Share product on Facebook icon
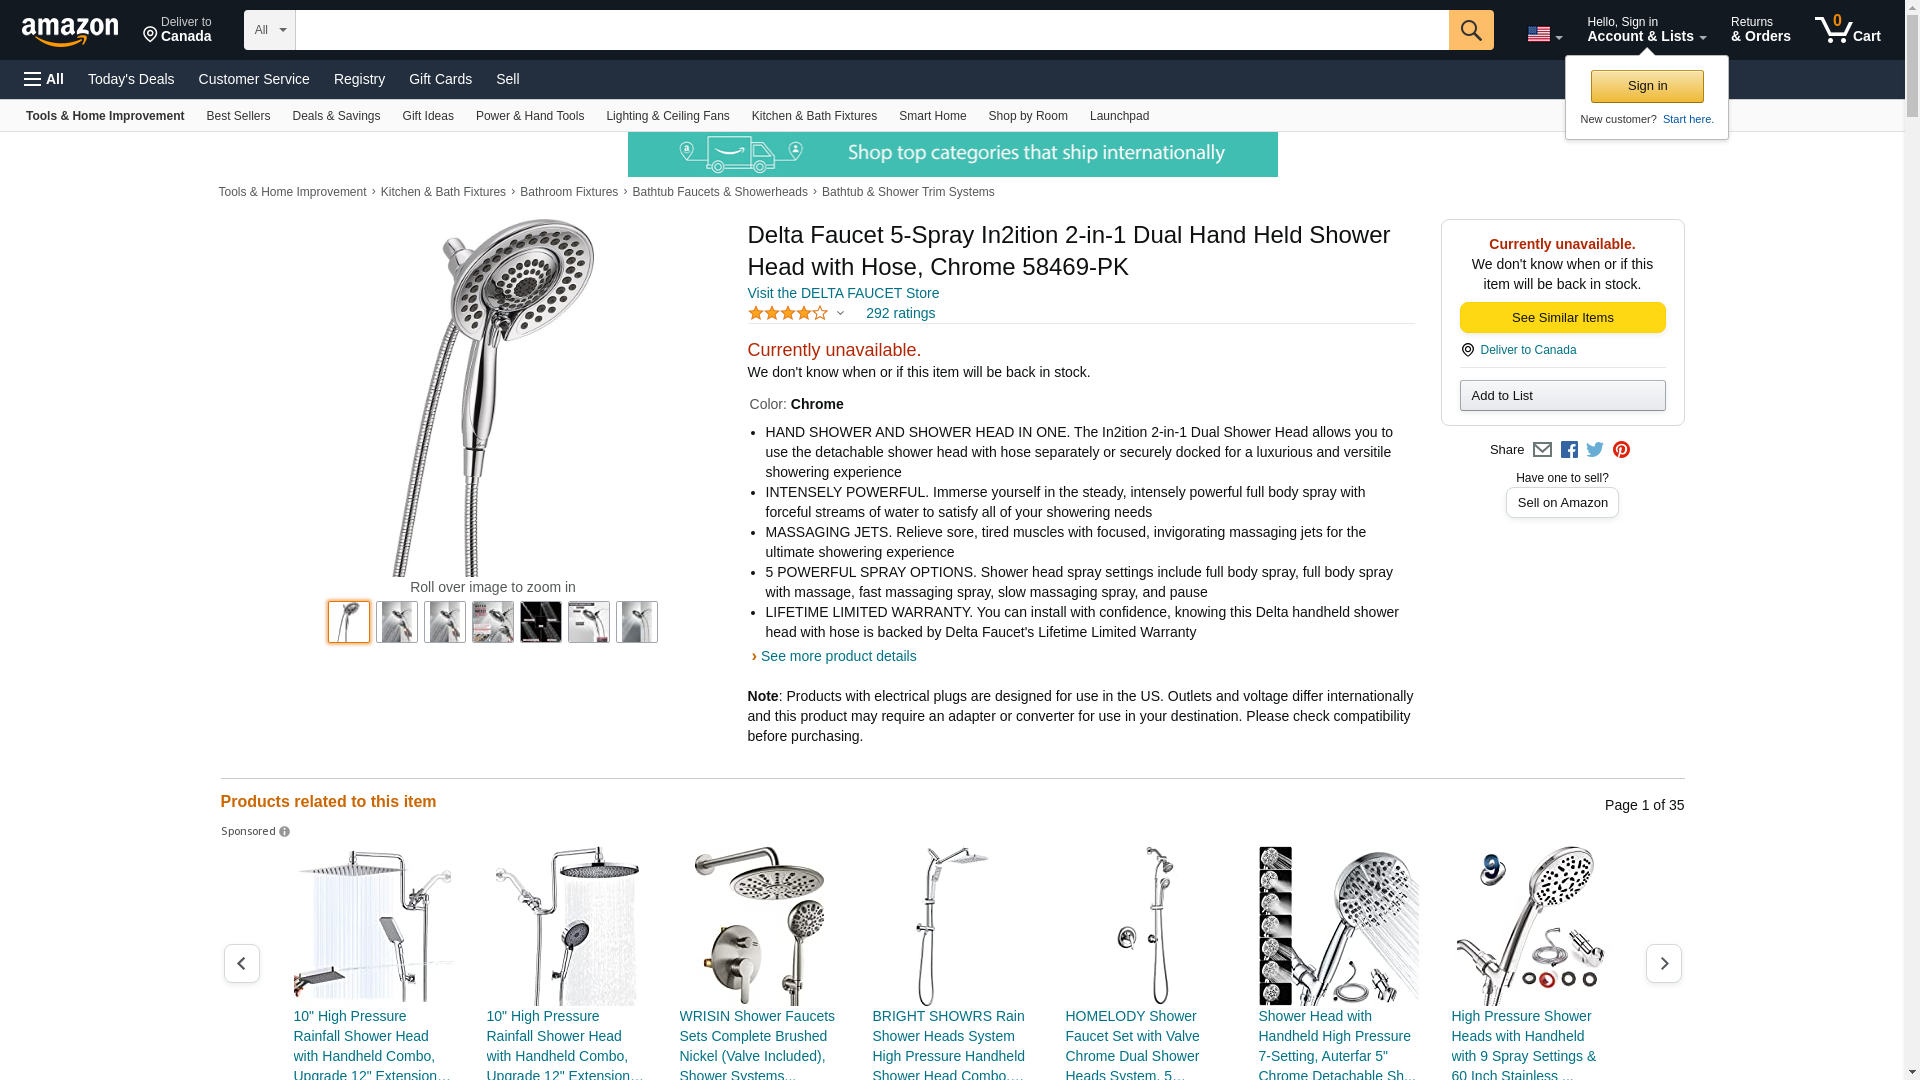This screenshot has height=1080, width=1920. click(1569, 450)
